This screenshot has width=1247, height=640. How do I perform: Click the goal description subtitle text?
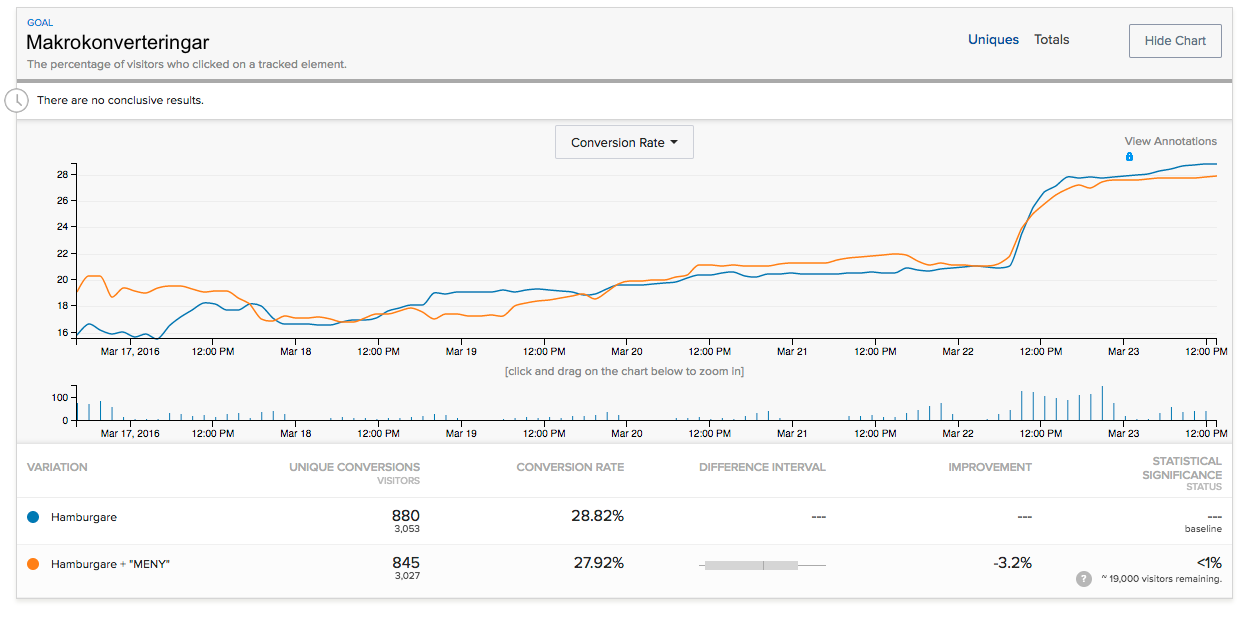click(x=187, y=64)
